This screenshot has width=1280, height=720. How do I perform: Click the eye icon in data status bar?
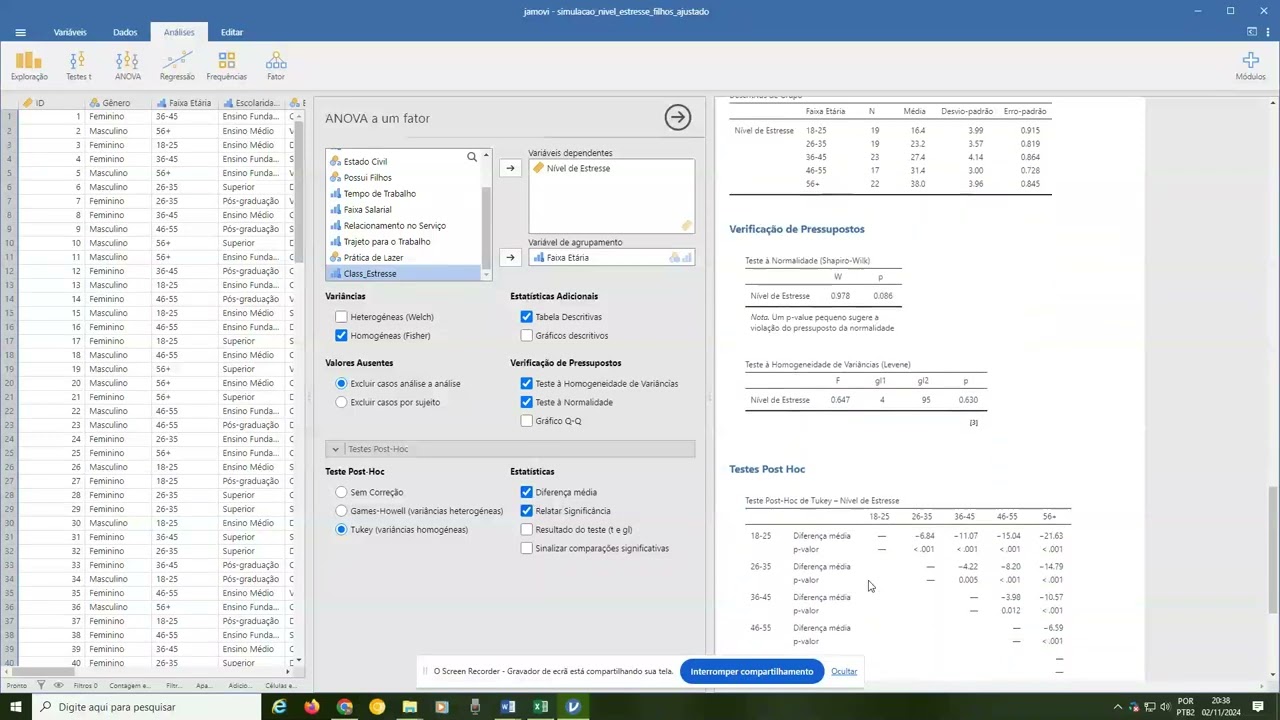(x=59, y=685)
